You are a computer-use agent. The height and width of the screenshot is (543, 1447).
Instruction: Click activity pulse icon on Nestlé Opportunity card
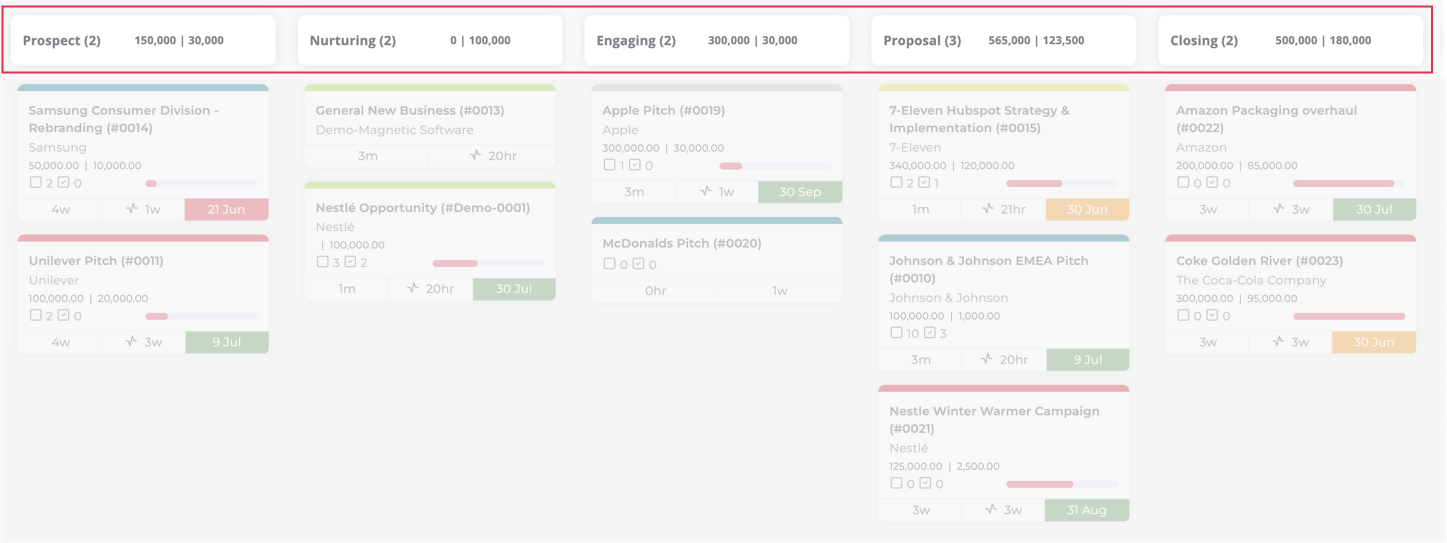tap(413, 289)
